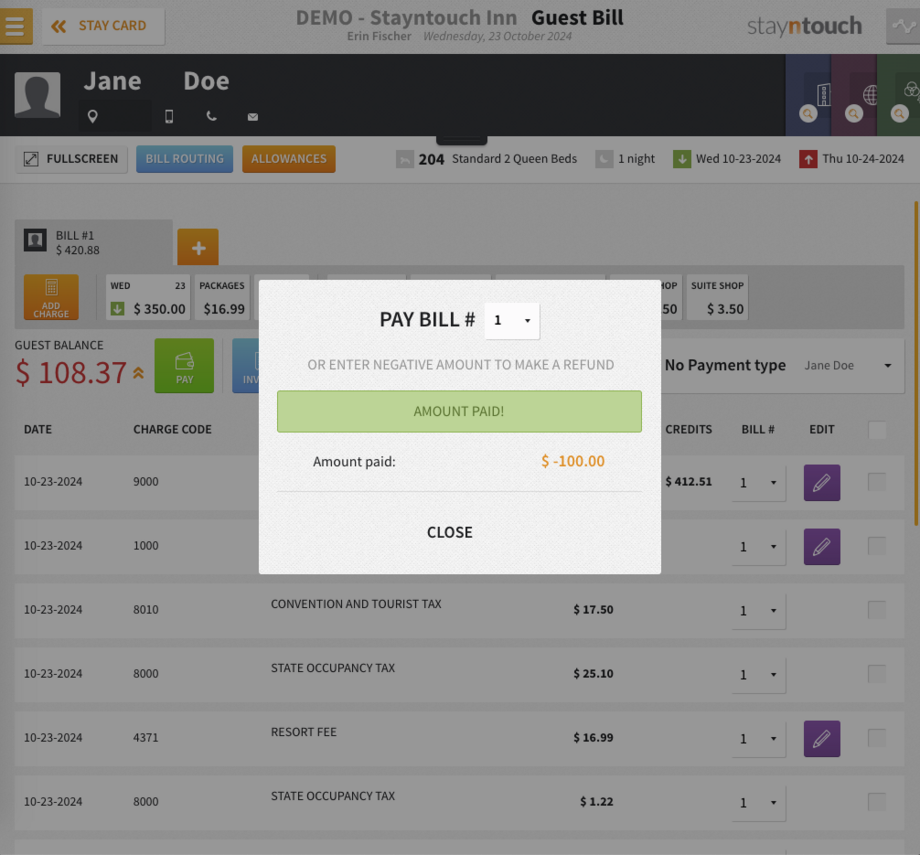
Task: Switch the bill to fullscreen
Action: coord(71,159)
